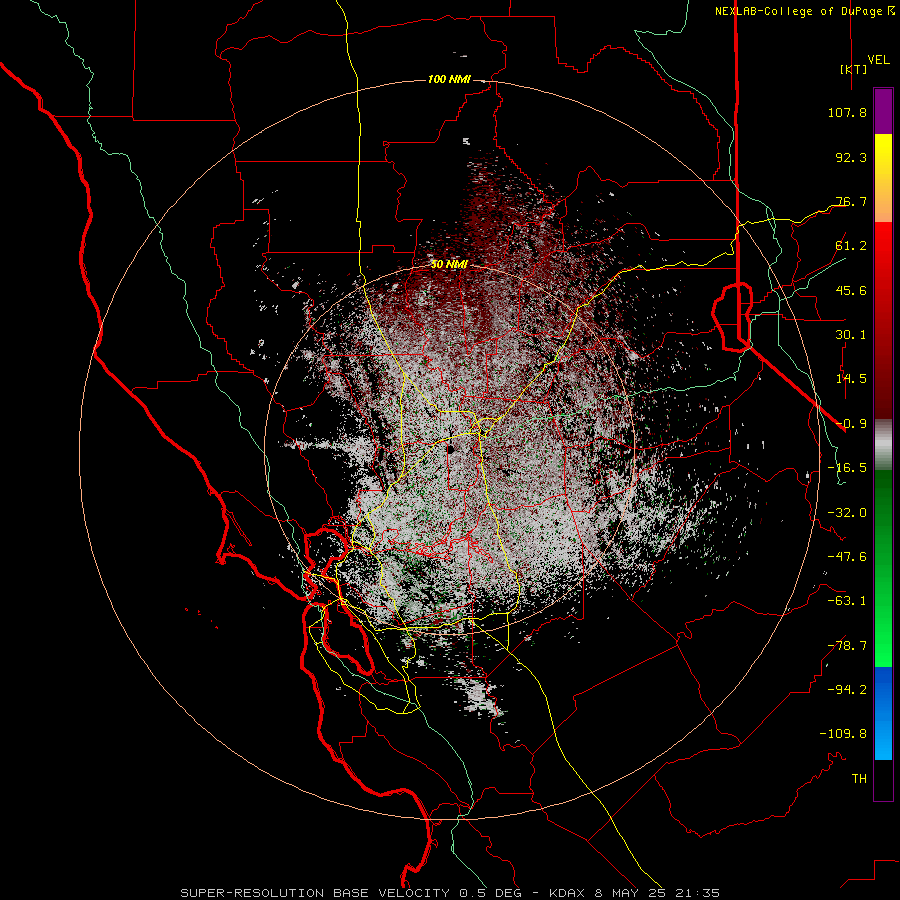Click the KDAX radar site black dot
This screenshot has height=900, width=900.
pyautogui.click(x=451, y=449)
